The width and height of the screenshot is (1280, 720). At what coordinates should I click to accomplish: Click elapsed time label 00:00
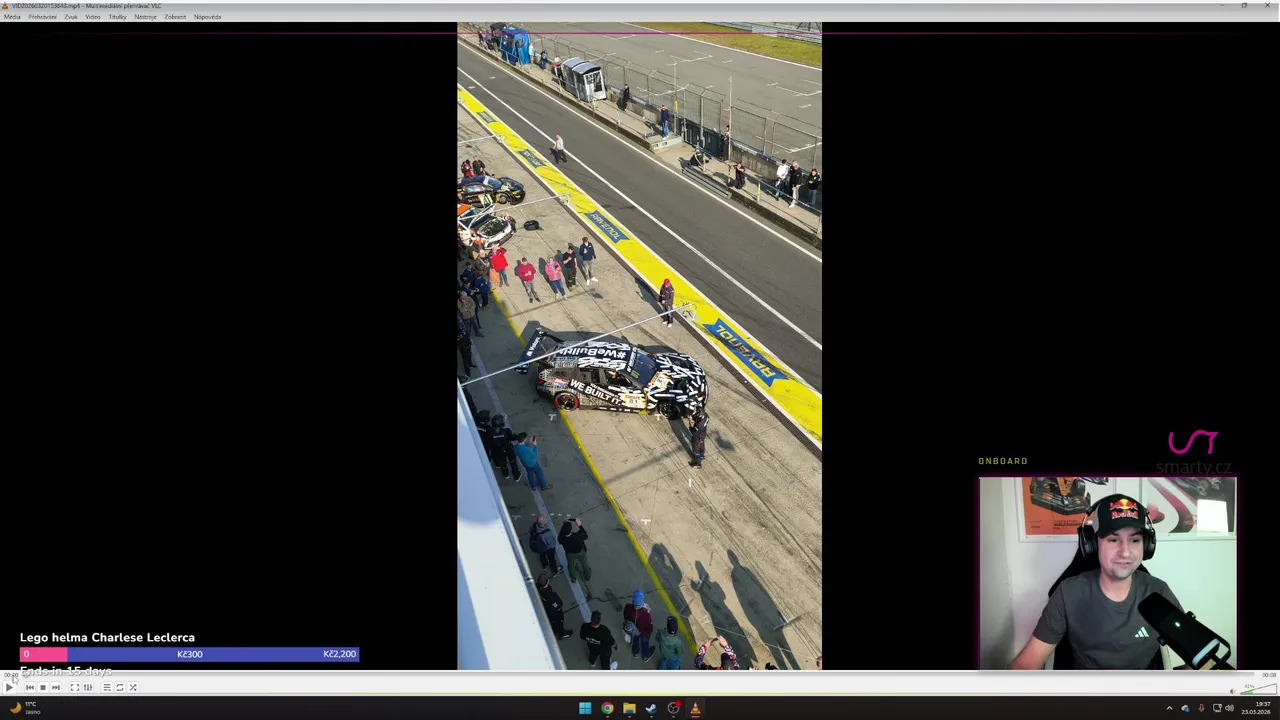(x=11, y=675)
